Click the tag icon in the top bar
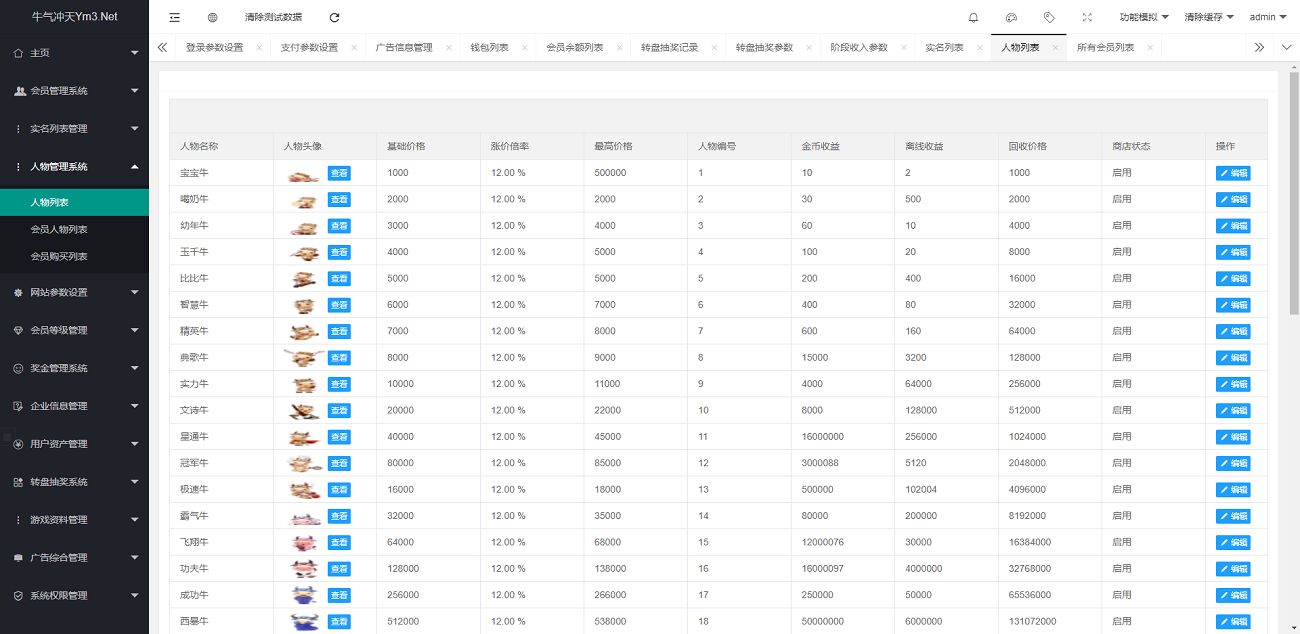This screenshot has height=634, width=1300. click(x=1049, y=17)
